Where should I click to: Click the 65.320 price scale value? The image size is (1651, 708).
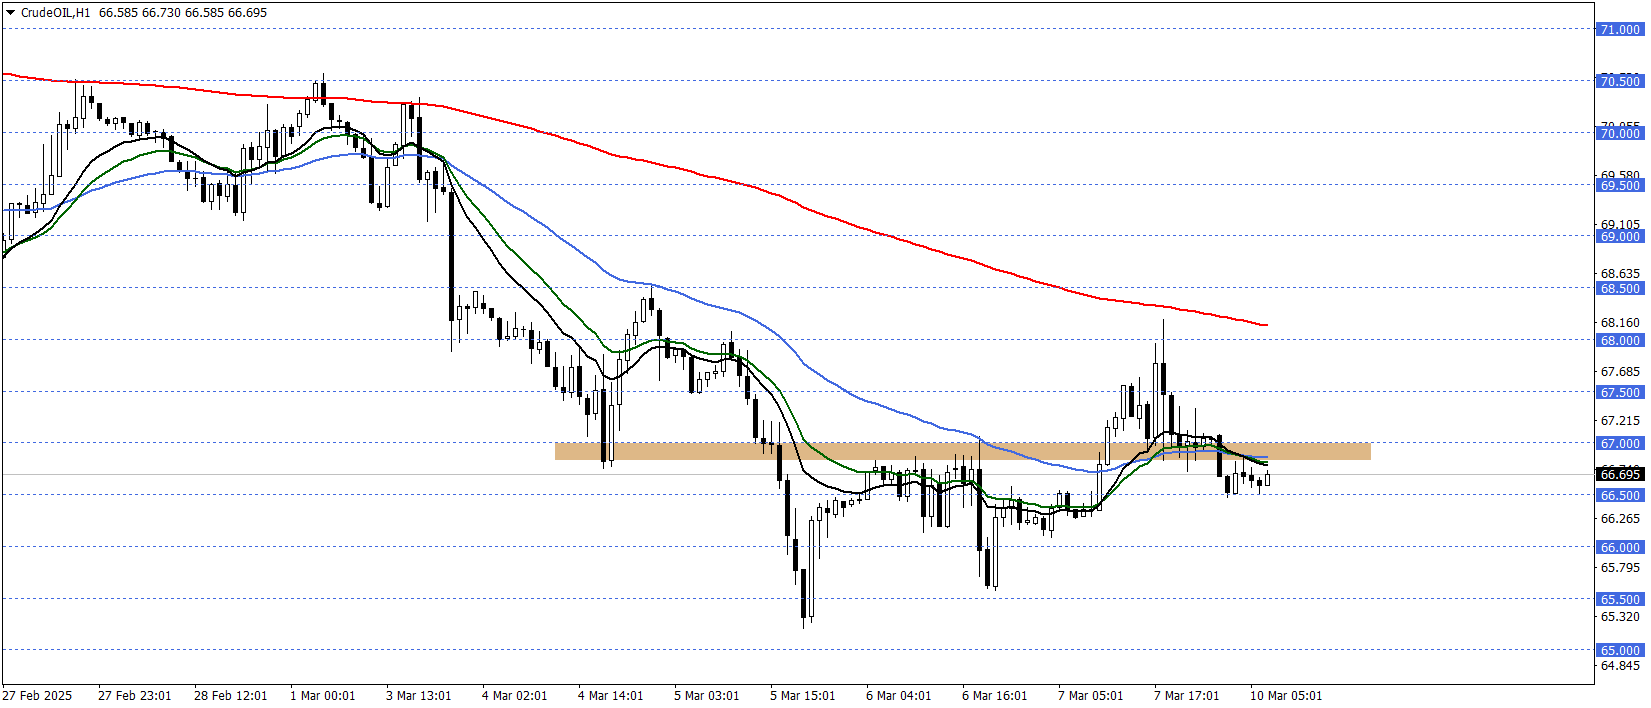click(x=1620, y=616)
